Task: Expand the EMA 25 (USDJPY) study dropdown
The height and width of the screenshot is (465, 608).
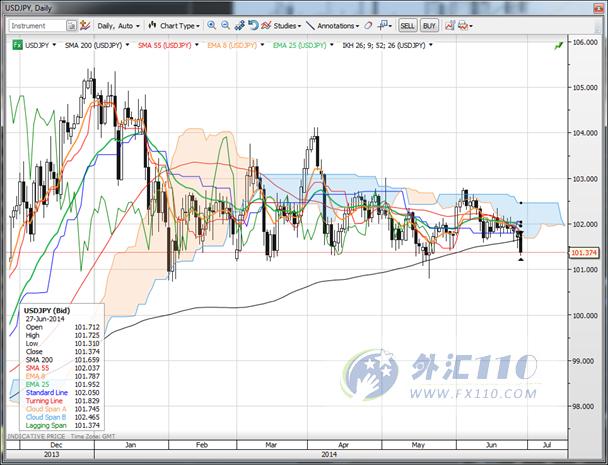Action: [332, 45]
